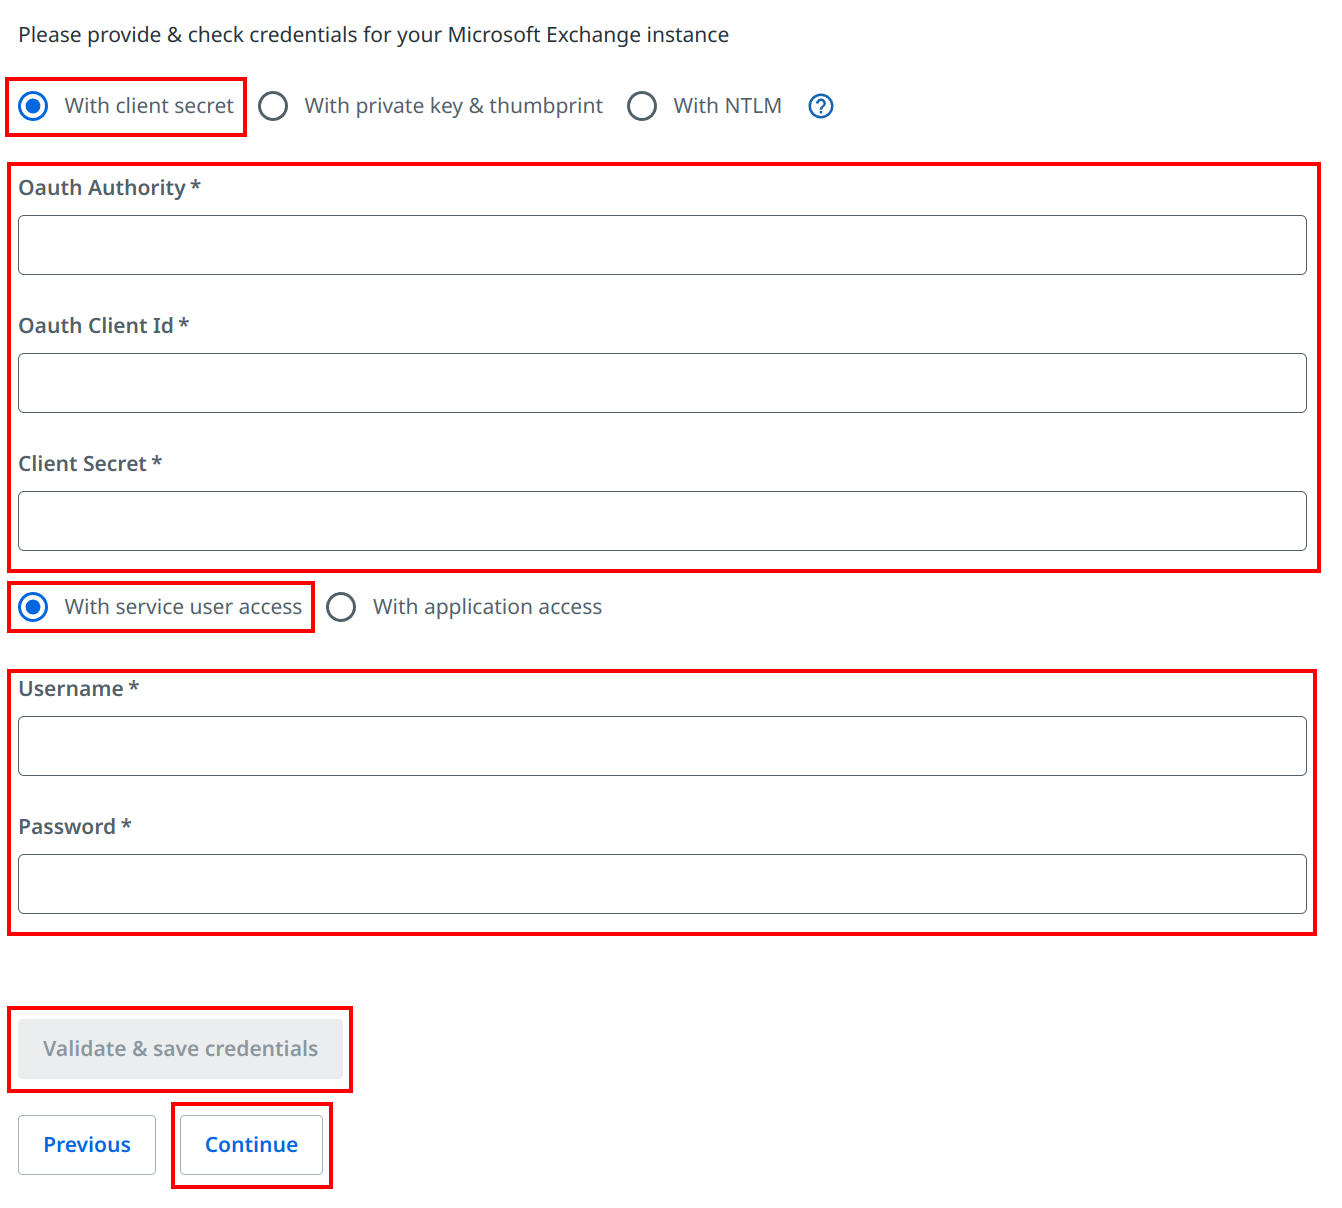Focus the Oauth Authority text field
The width and height of the screenshot is (1342, 1208).
click(662, 245)
